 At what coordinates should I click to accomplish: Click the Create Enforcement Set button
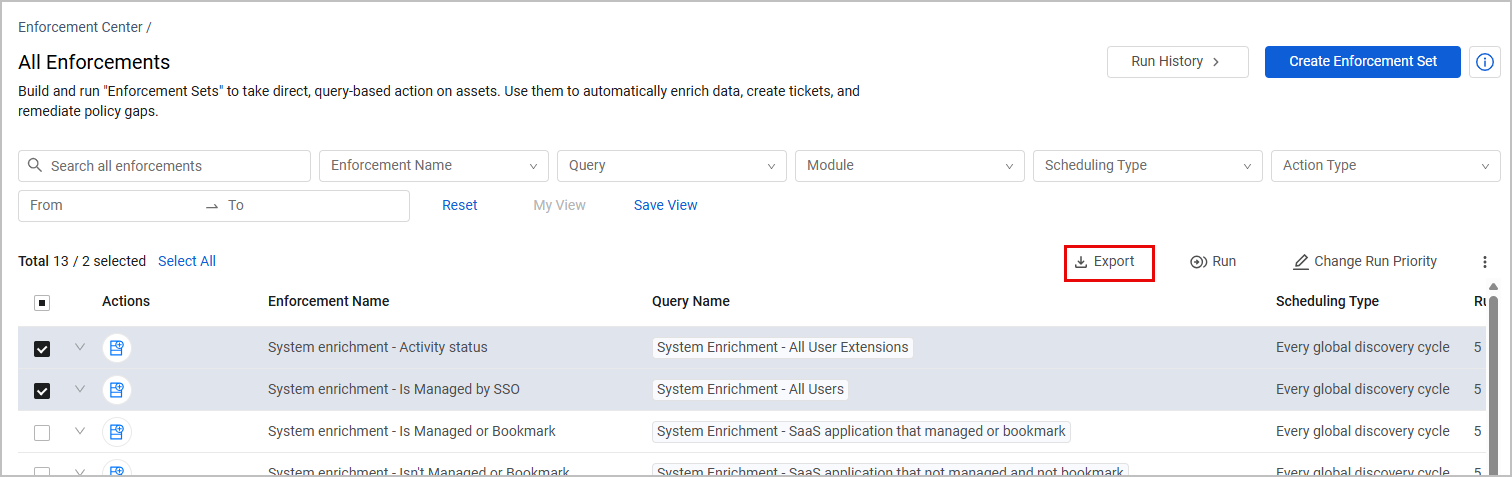(1363, 62)
